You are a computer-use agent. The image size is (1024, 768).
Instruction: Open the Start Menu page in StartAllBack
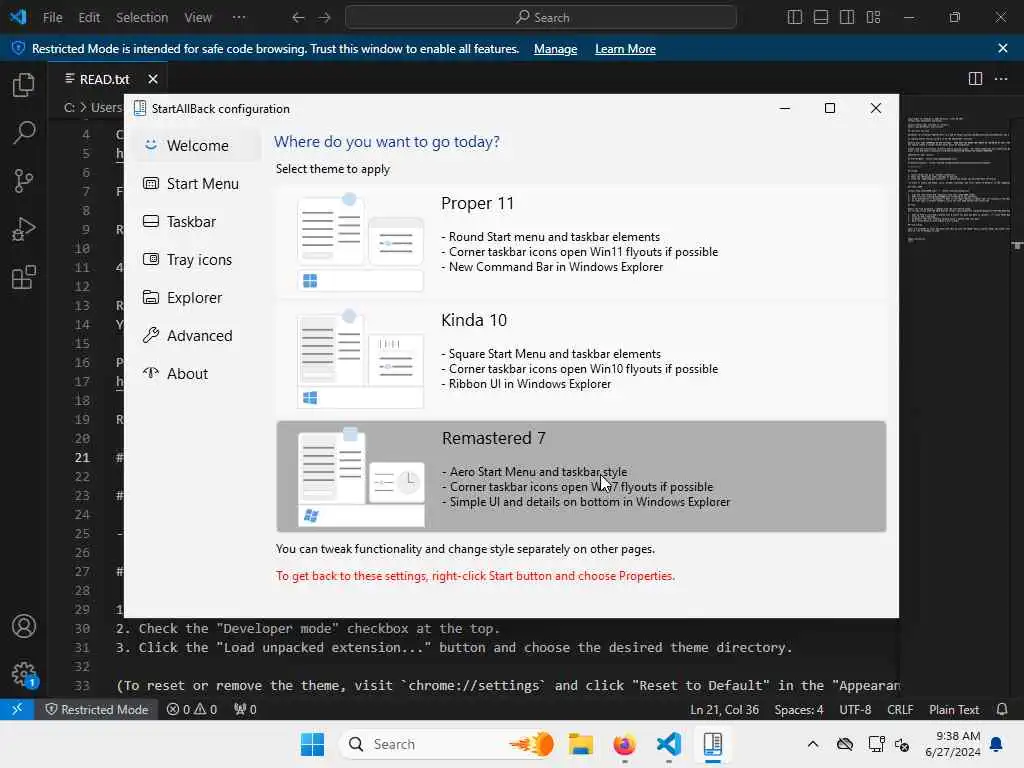click(198, 184)
